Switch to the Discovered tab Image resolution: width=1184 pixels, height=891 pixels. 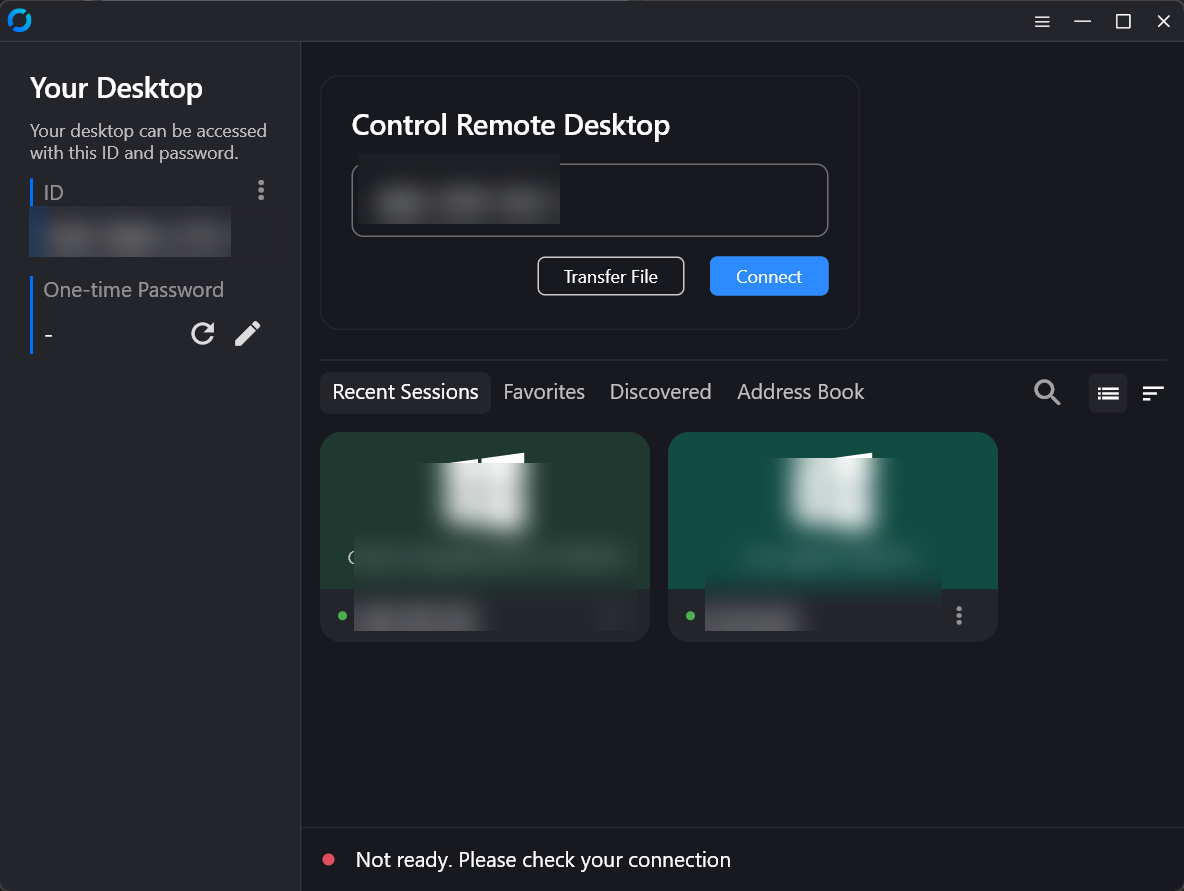pyautogui.click(x=660, y=392)
